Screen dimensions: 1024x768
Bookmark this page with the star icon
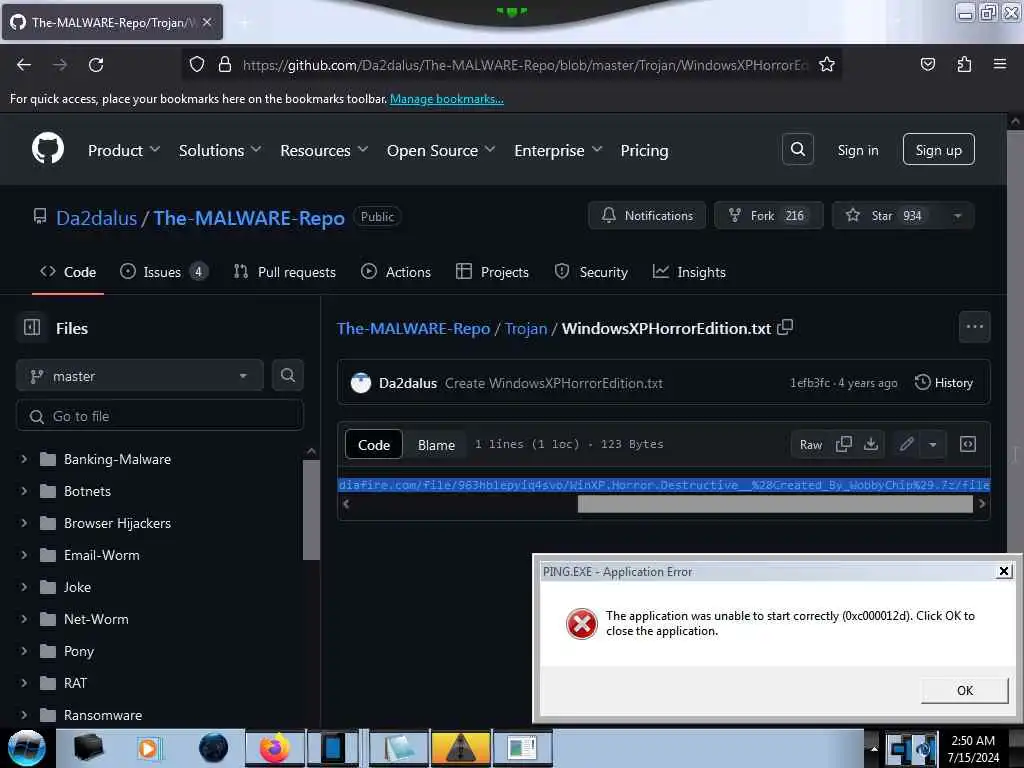point(827,65)
